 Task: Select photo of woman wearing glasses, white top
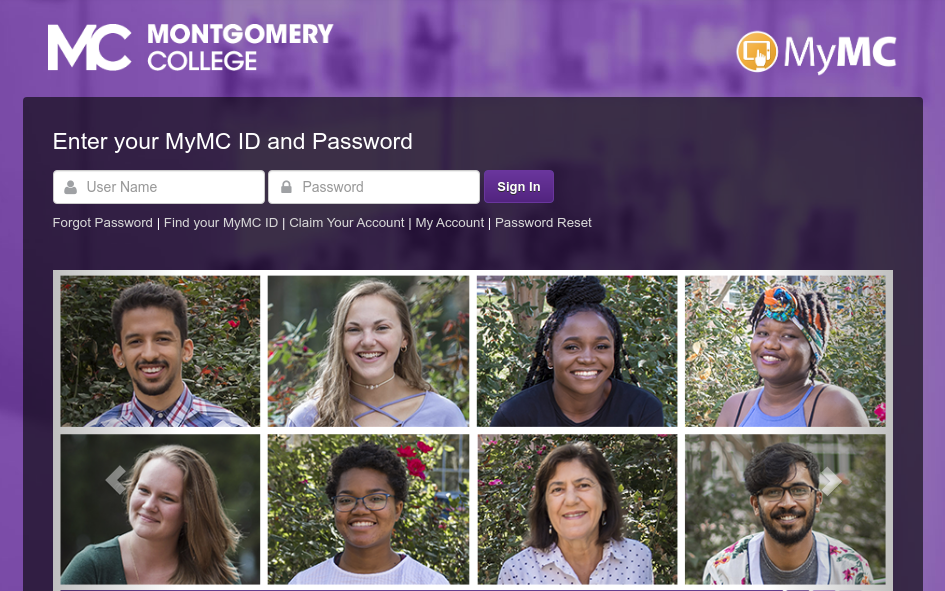pyautogui.click(x=368, y=509)
